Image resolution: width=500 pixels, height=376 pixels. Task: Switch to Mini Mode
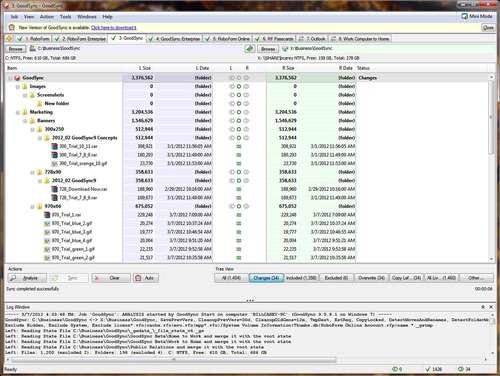click(477, 16)
